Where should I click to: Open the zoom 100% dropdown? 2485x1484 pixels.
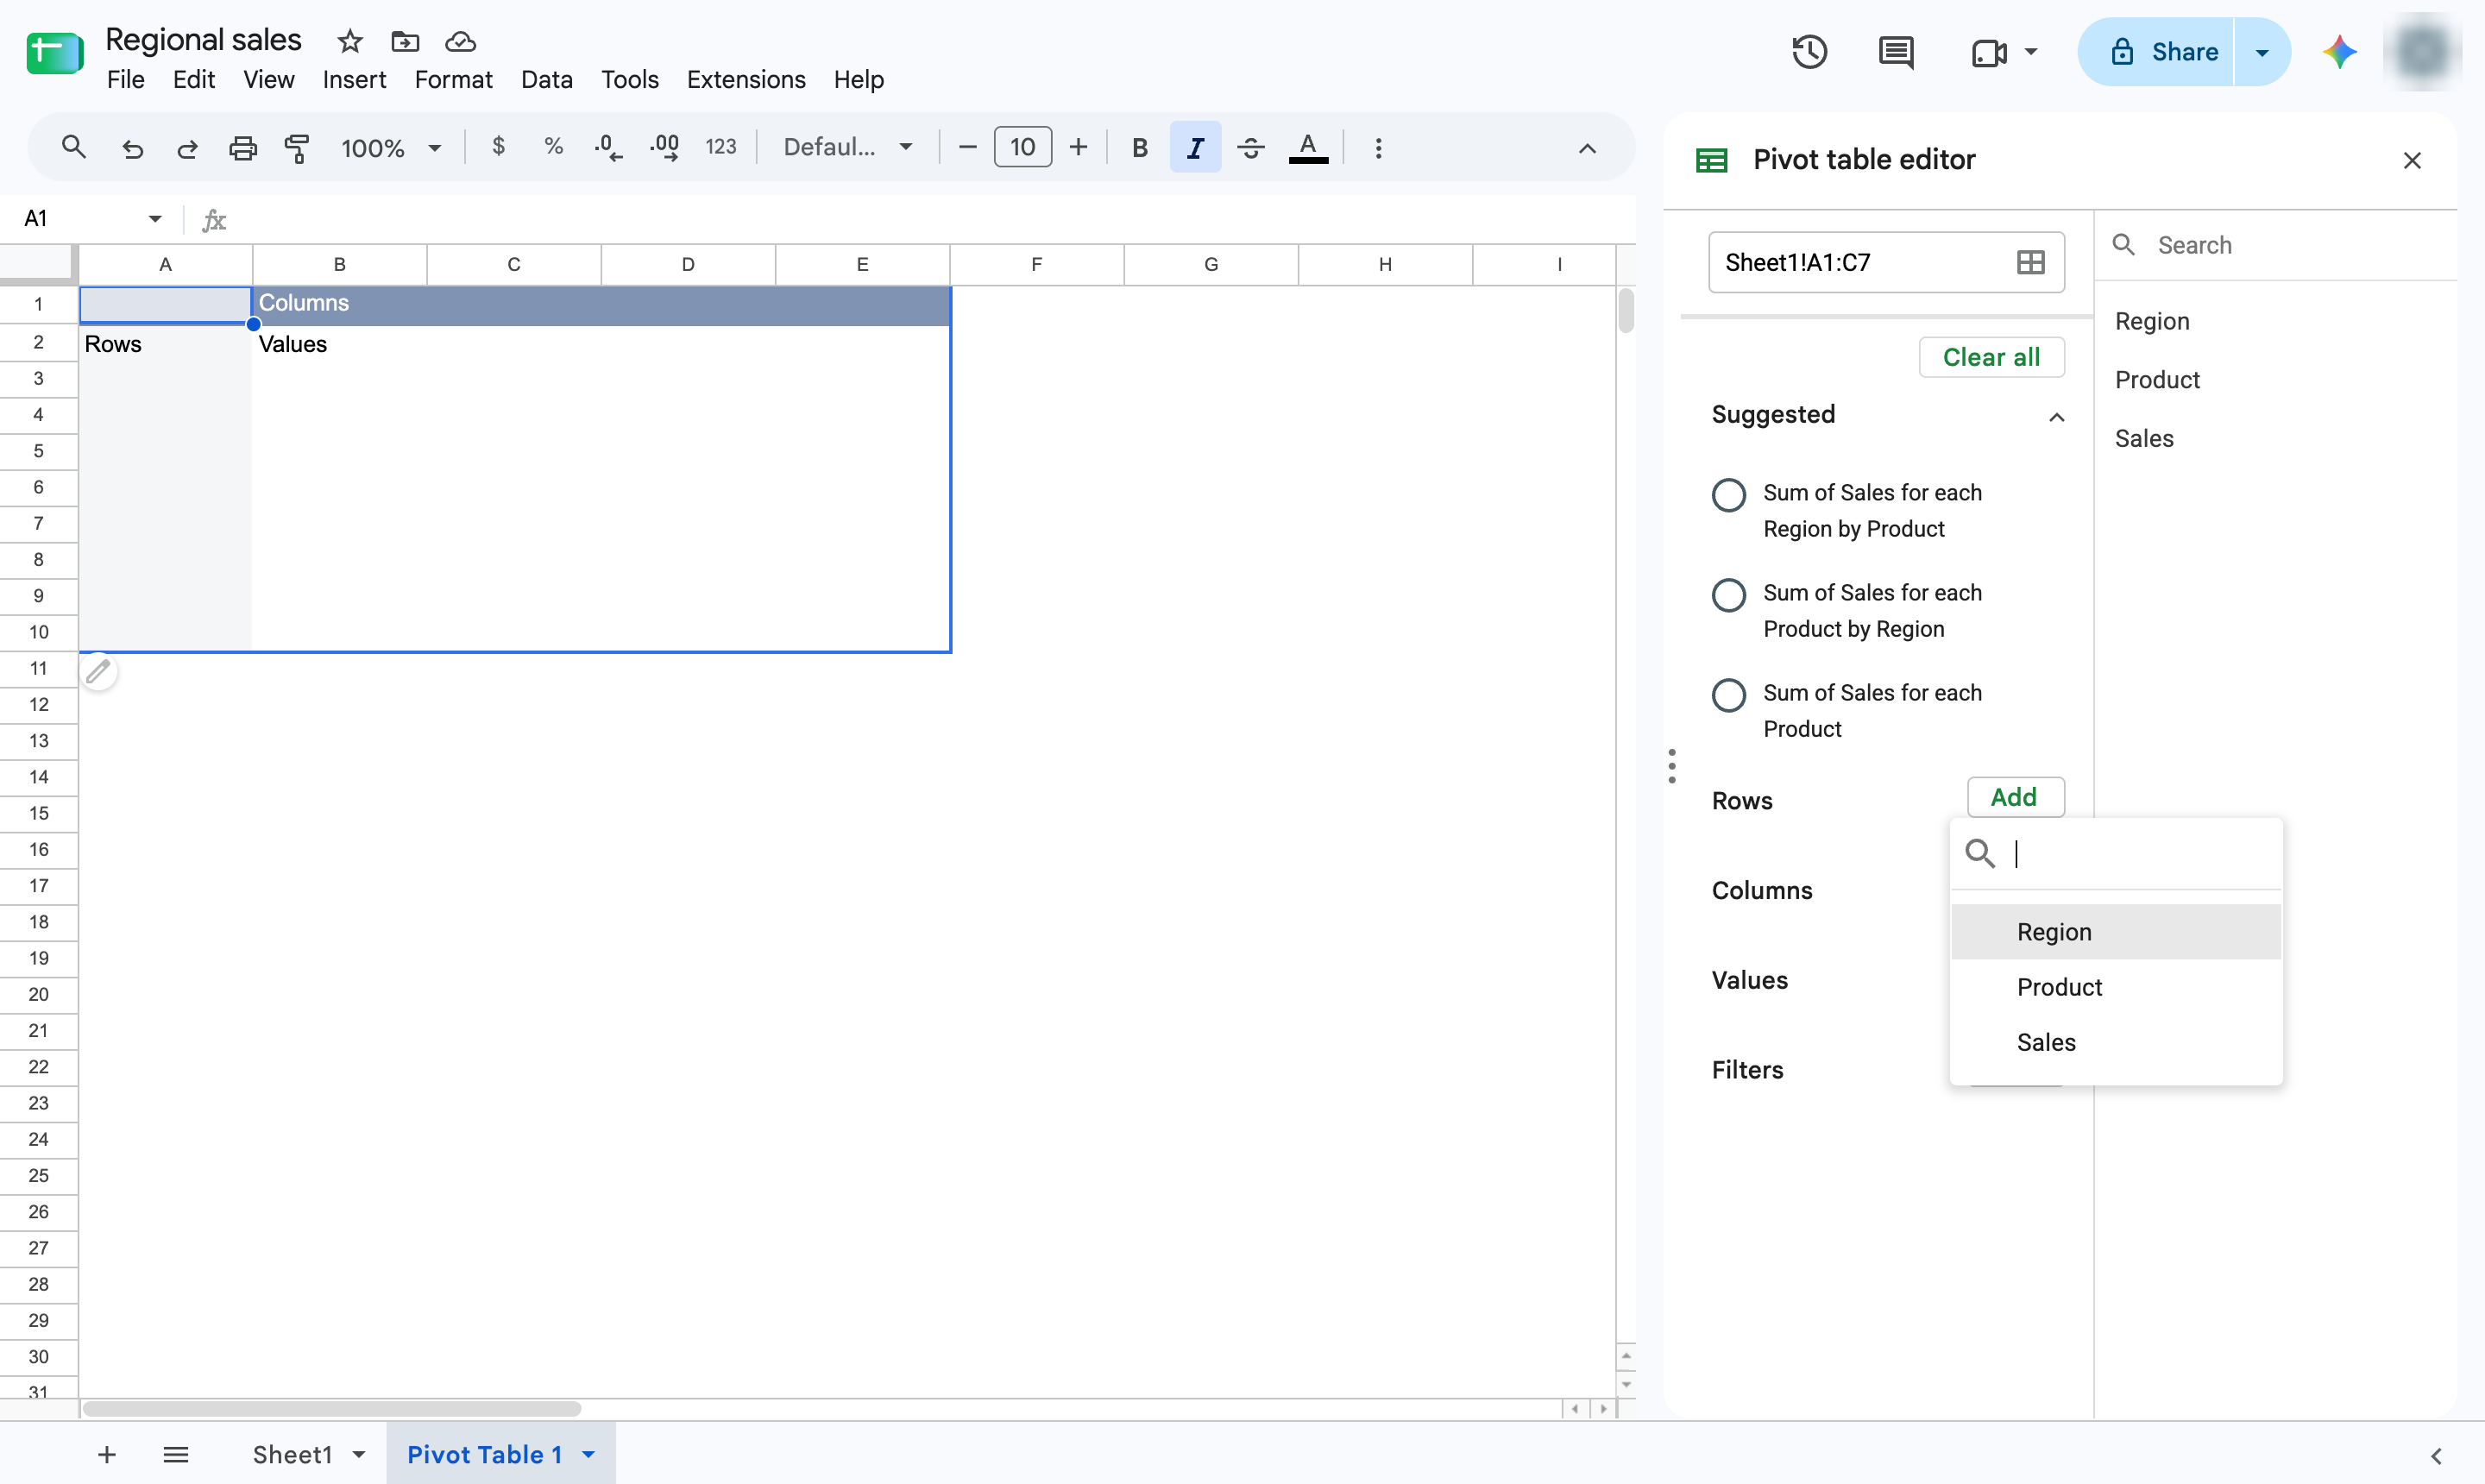391,148
